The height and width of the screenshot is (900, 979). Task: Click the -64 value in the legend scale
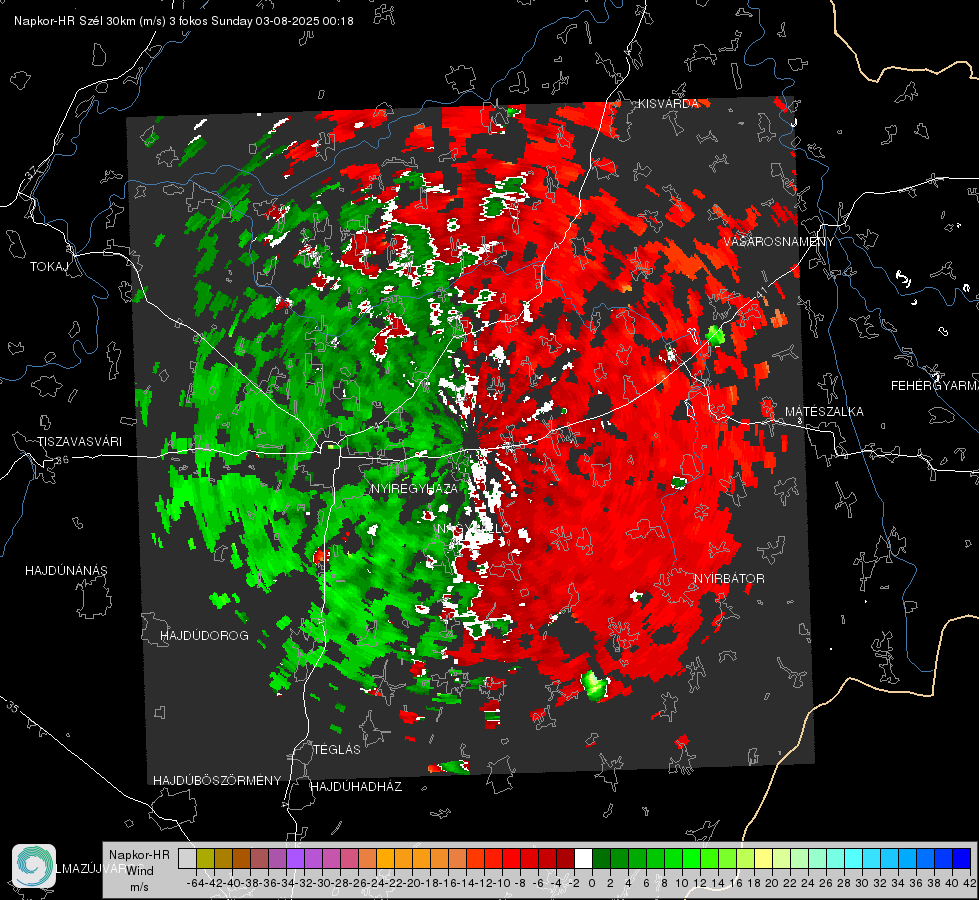tap(196, 883)
